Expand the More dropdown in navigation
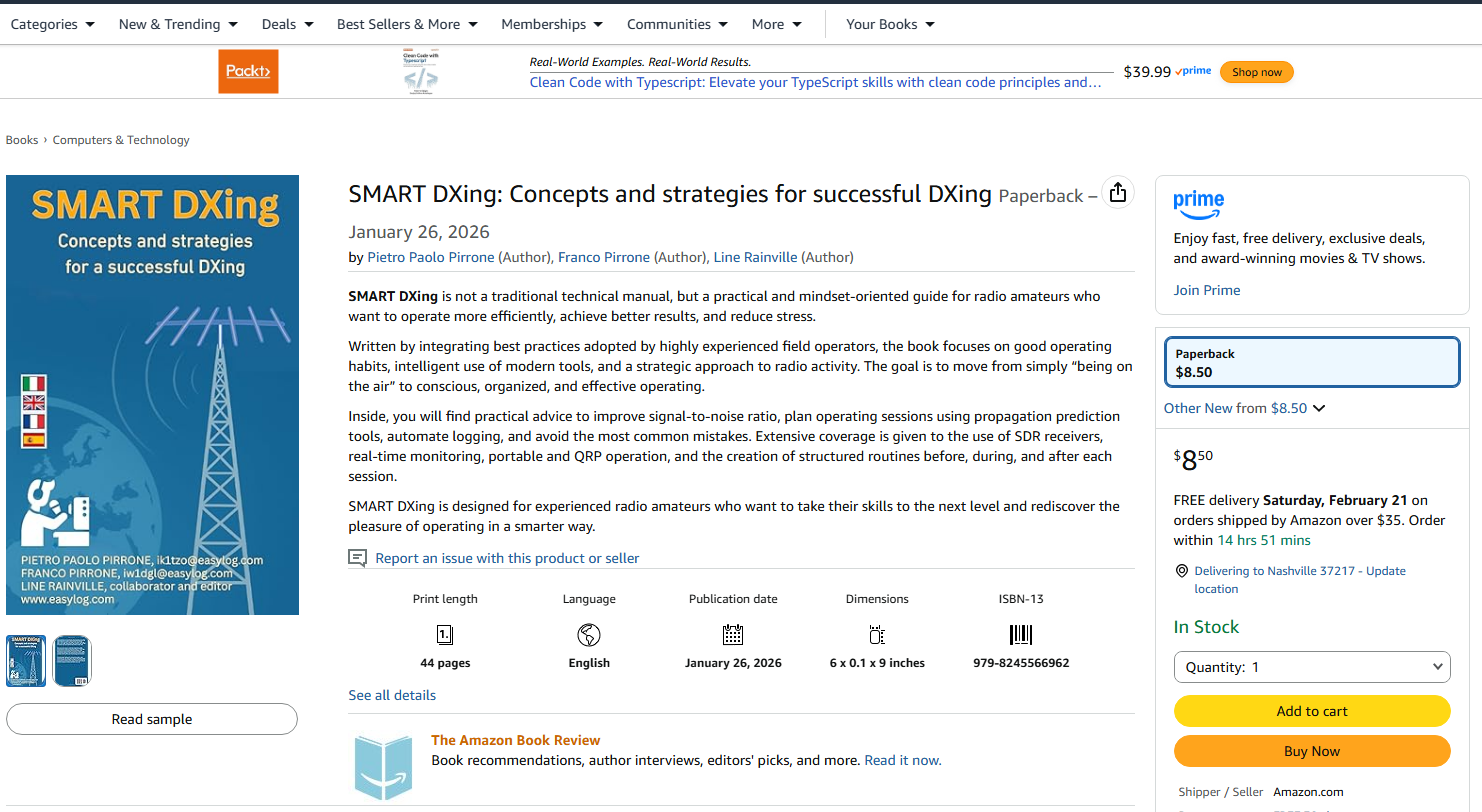Screen dimensions: 1482x812 pos(777,24)
